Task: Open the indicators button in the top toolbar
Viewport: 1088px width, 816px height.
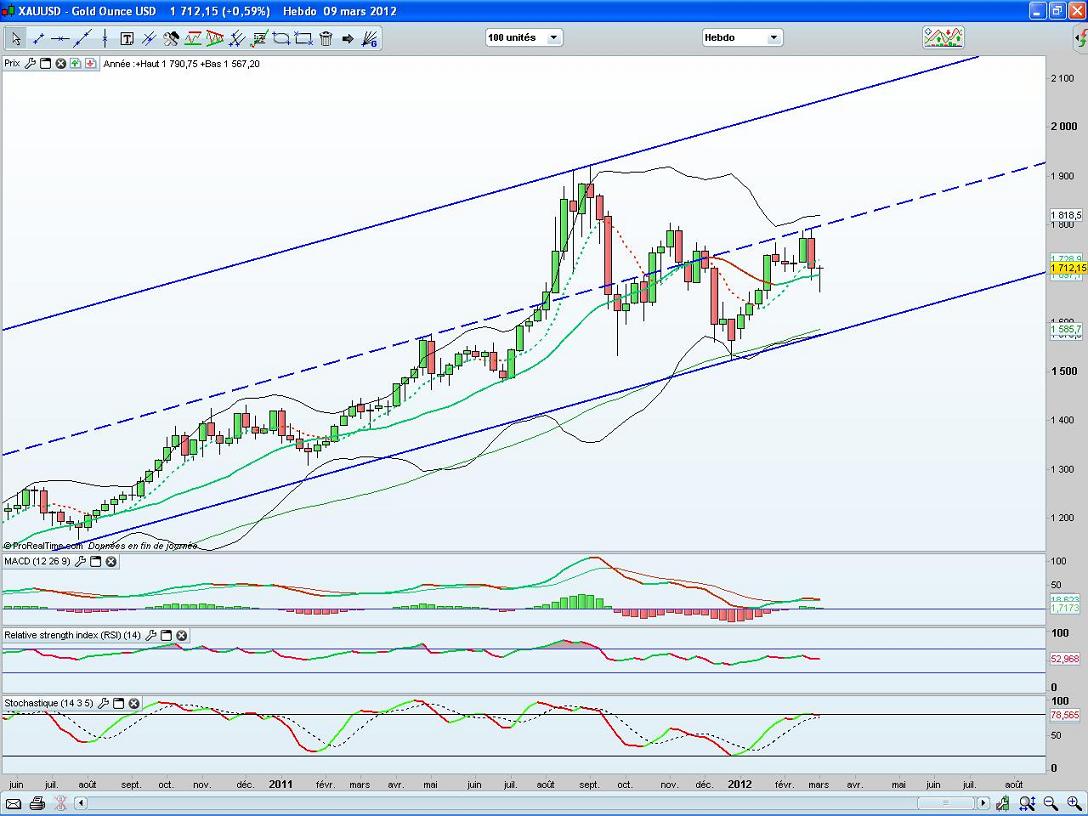Action: click(x=943, y=38)
